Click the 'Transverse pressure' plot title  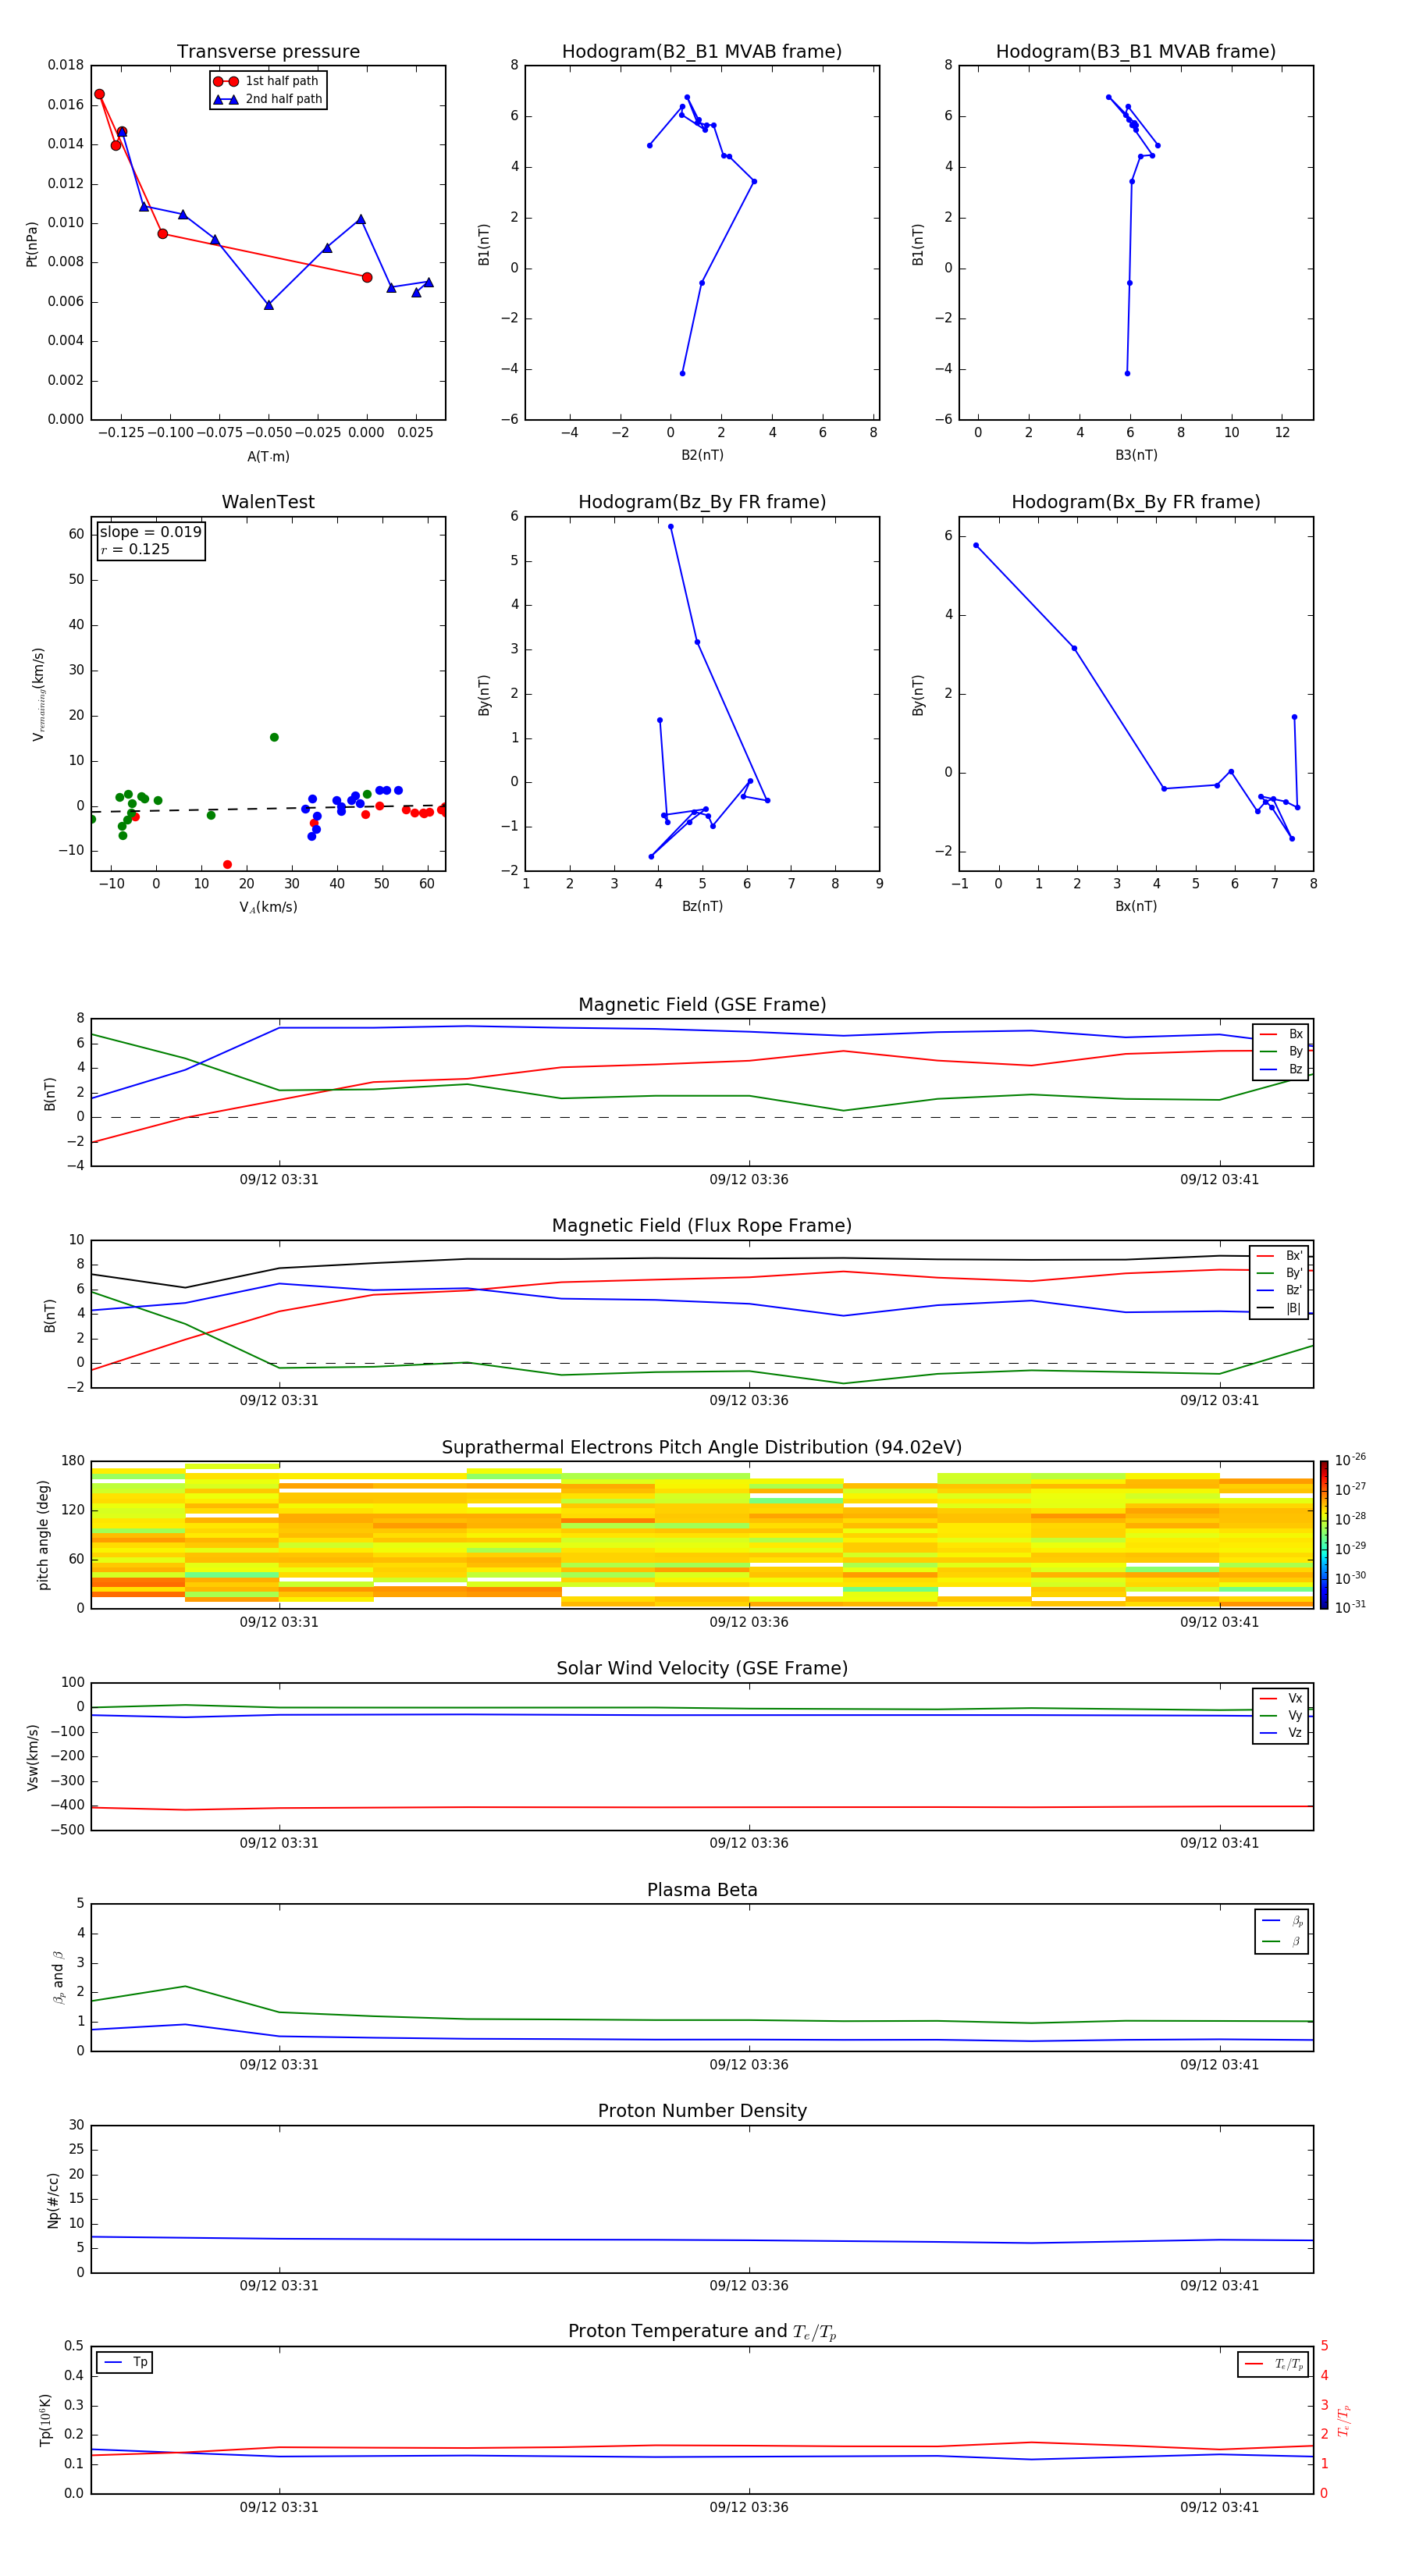click(x=268, y=52)
